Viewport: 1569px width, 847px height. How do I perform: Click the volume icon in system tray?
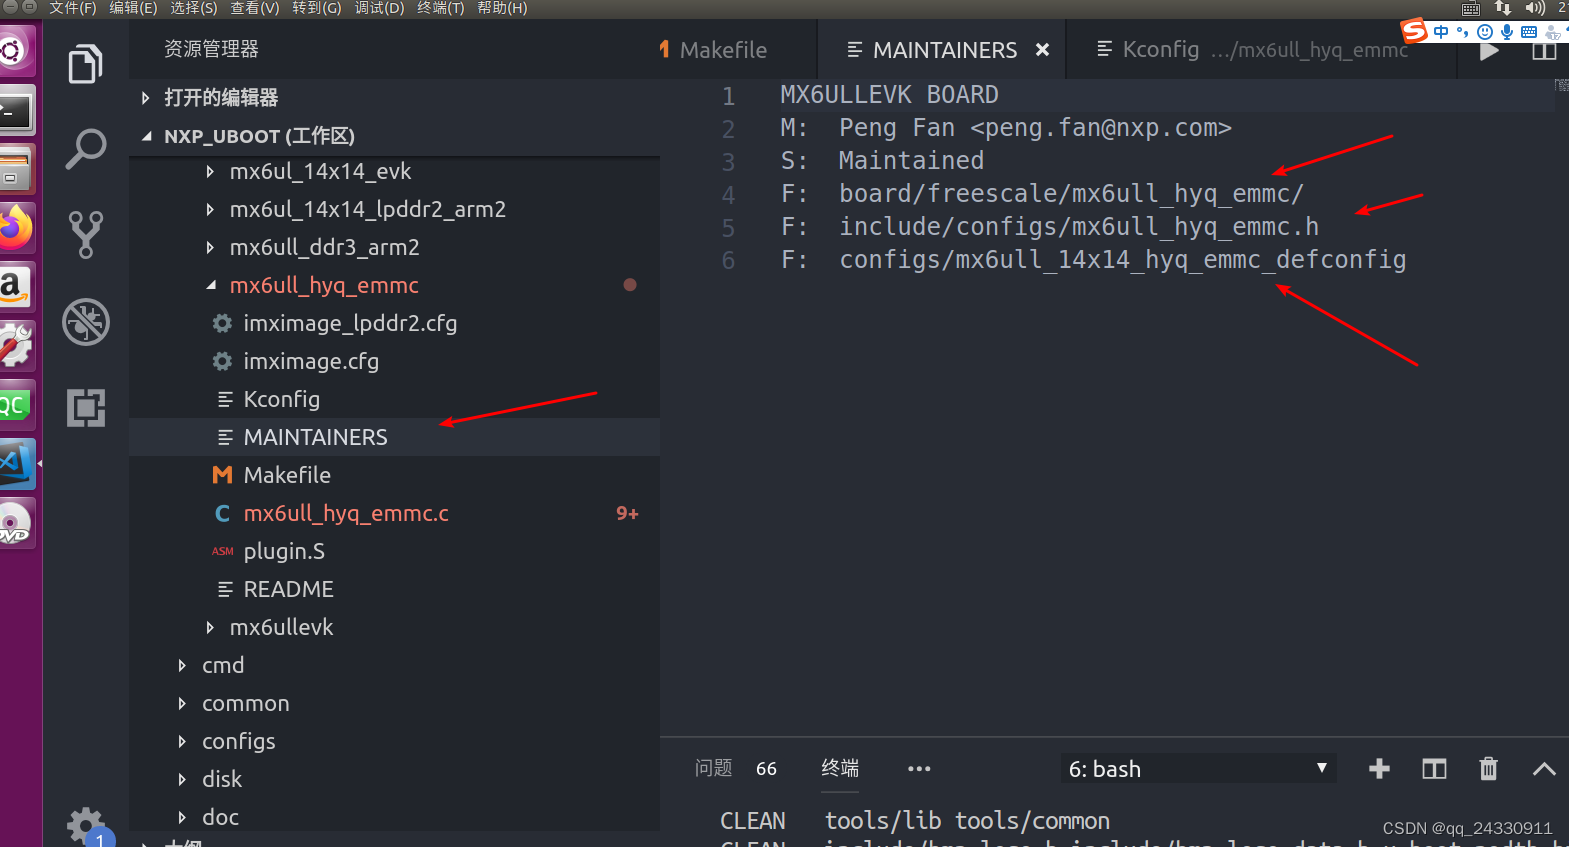(x=1535, y=8)
